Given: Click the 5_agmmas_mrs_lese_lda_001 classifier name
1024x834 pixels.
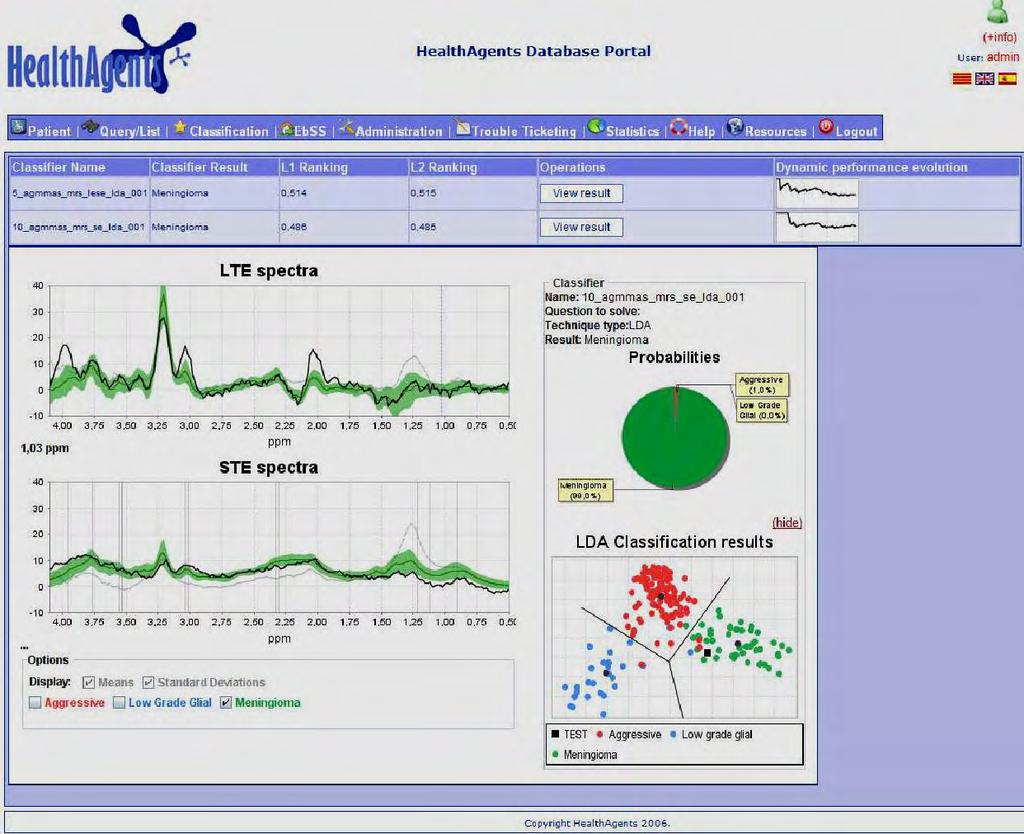Looking at the screenshot, I should (80, 193).
